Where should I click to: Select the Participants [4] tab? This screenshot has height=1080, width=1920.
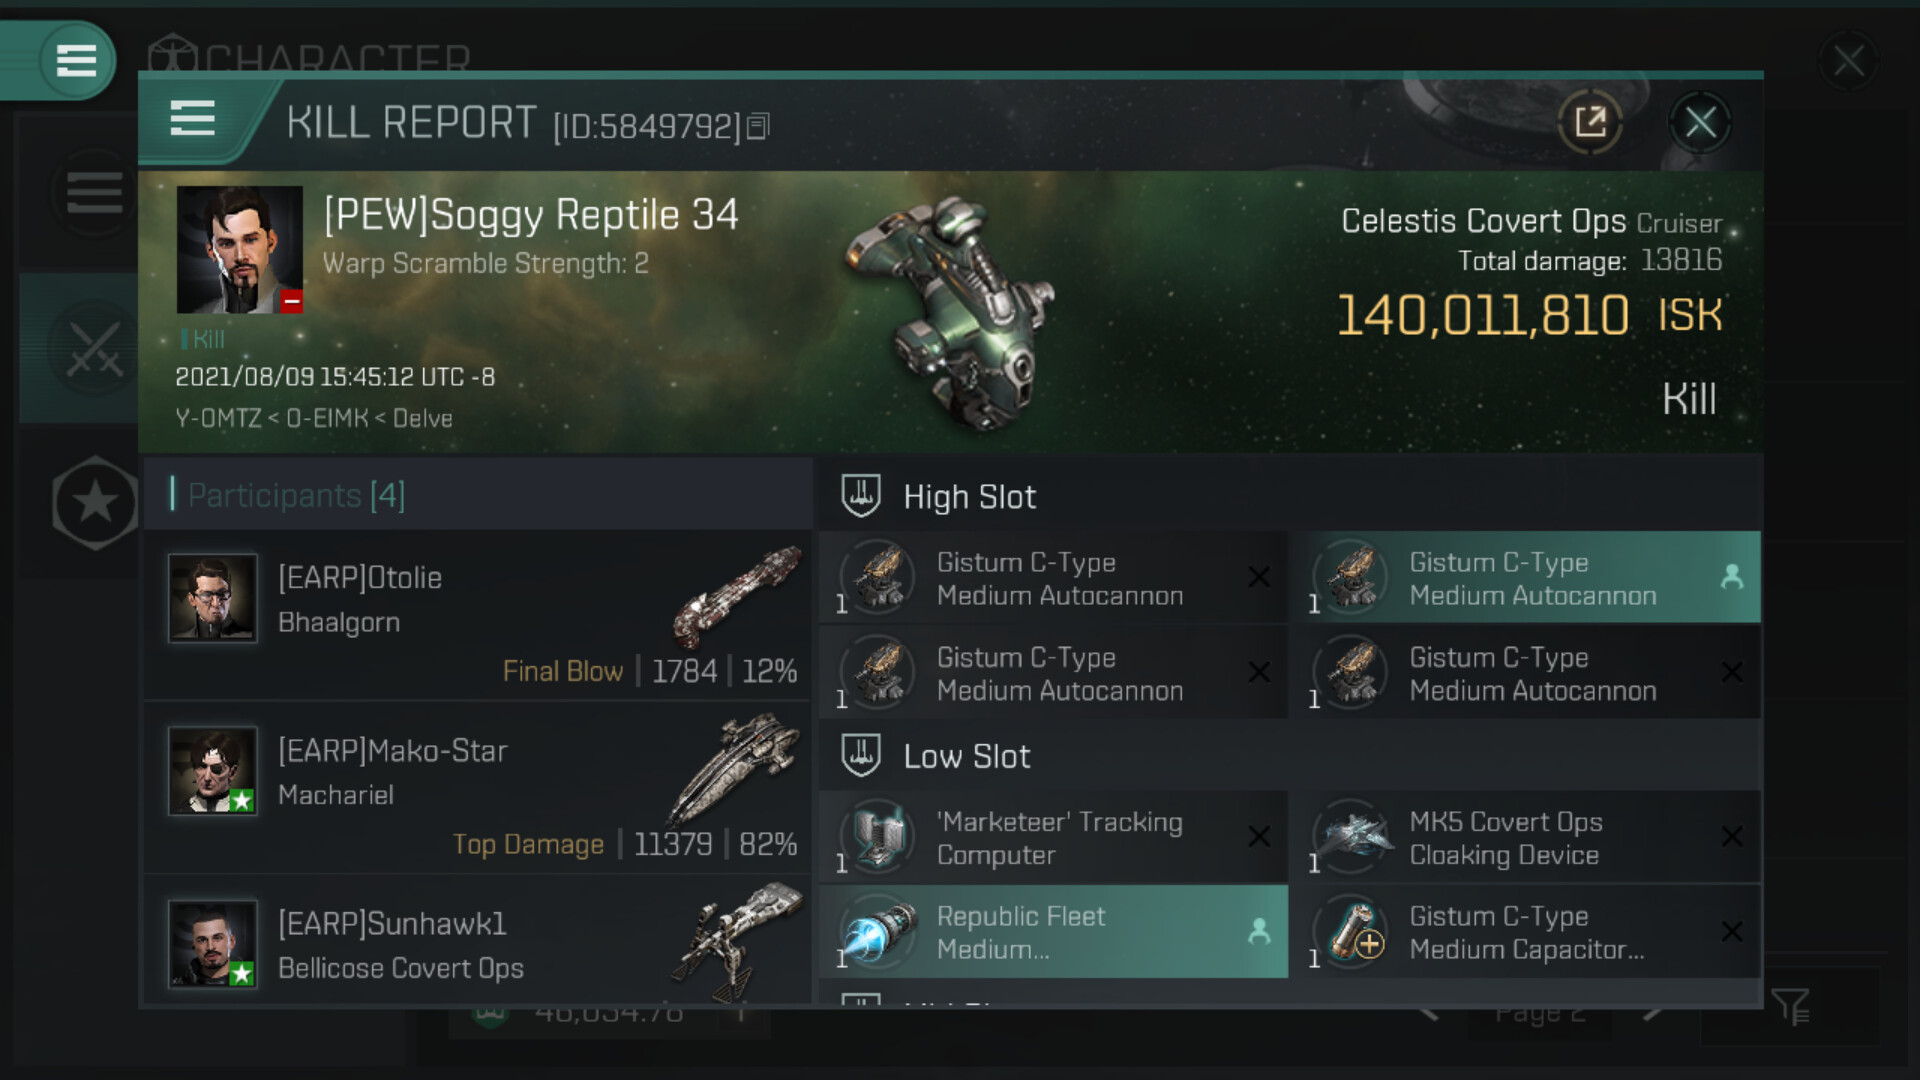point(296,495)
